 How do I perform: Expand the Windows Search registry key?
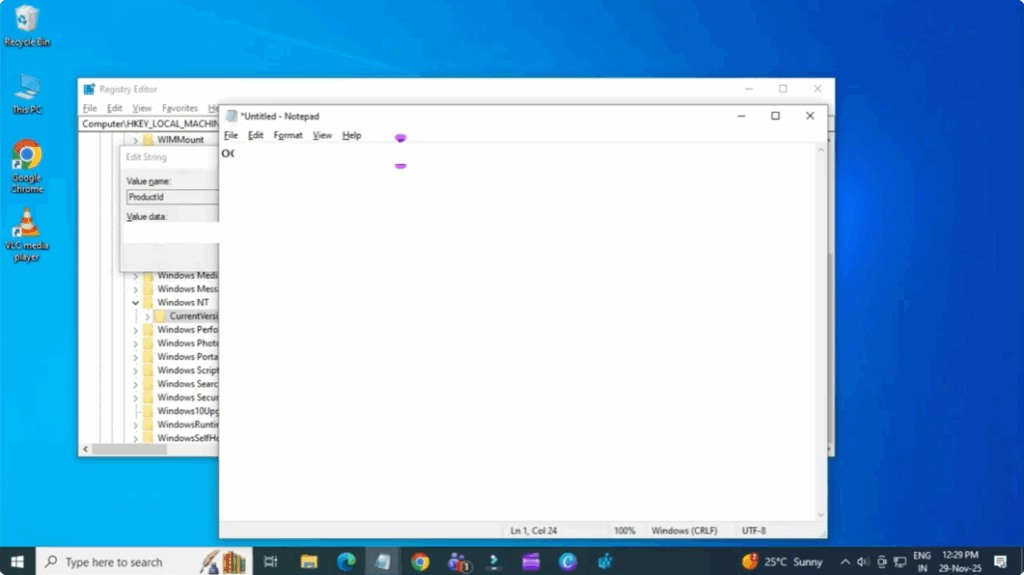(135, 384)
